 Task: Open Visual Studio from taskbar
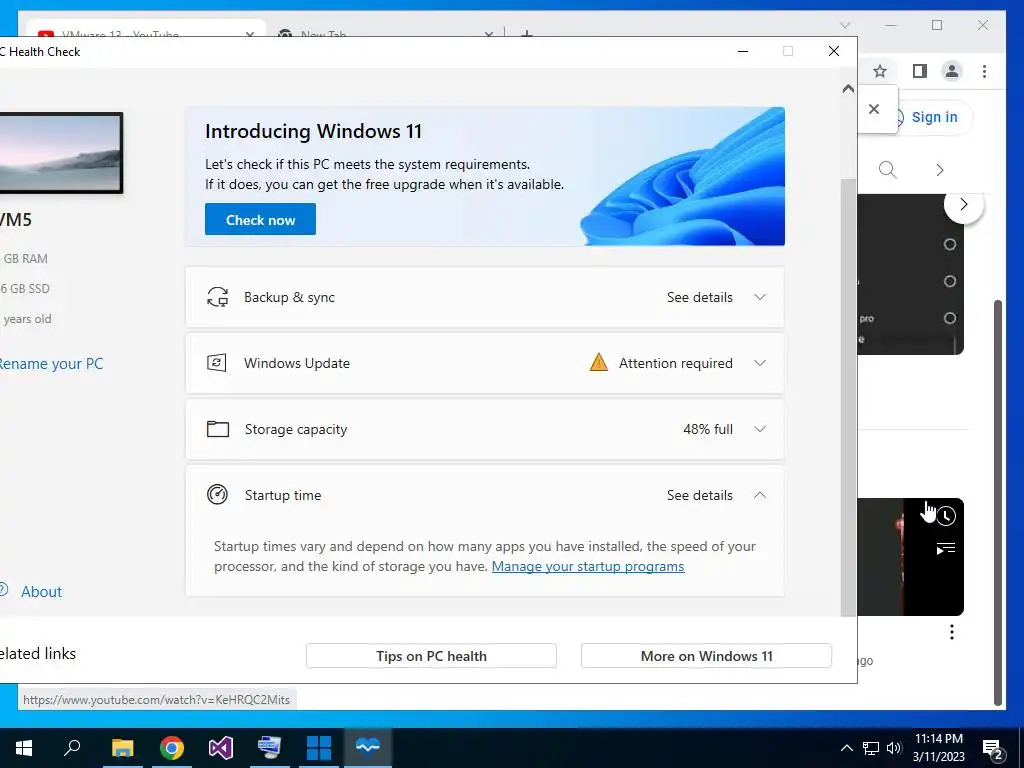click(x=221, y=748)
